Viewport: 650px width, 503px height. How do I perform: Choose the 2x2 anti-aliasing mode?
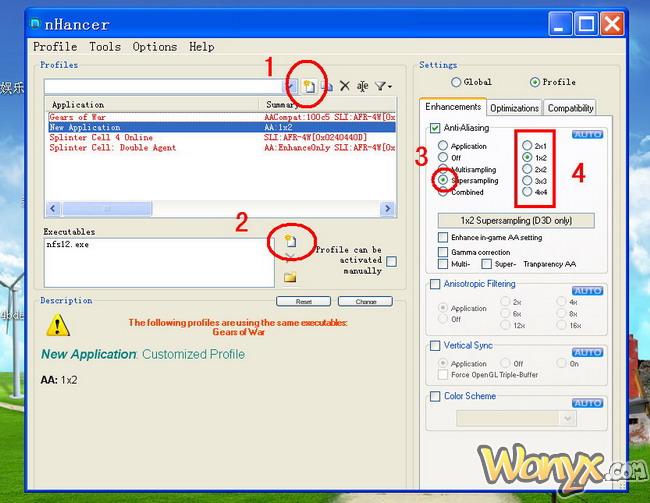[x=527, y=170]
